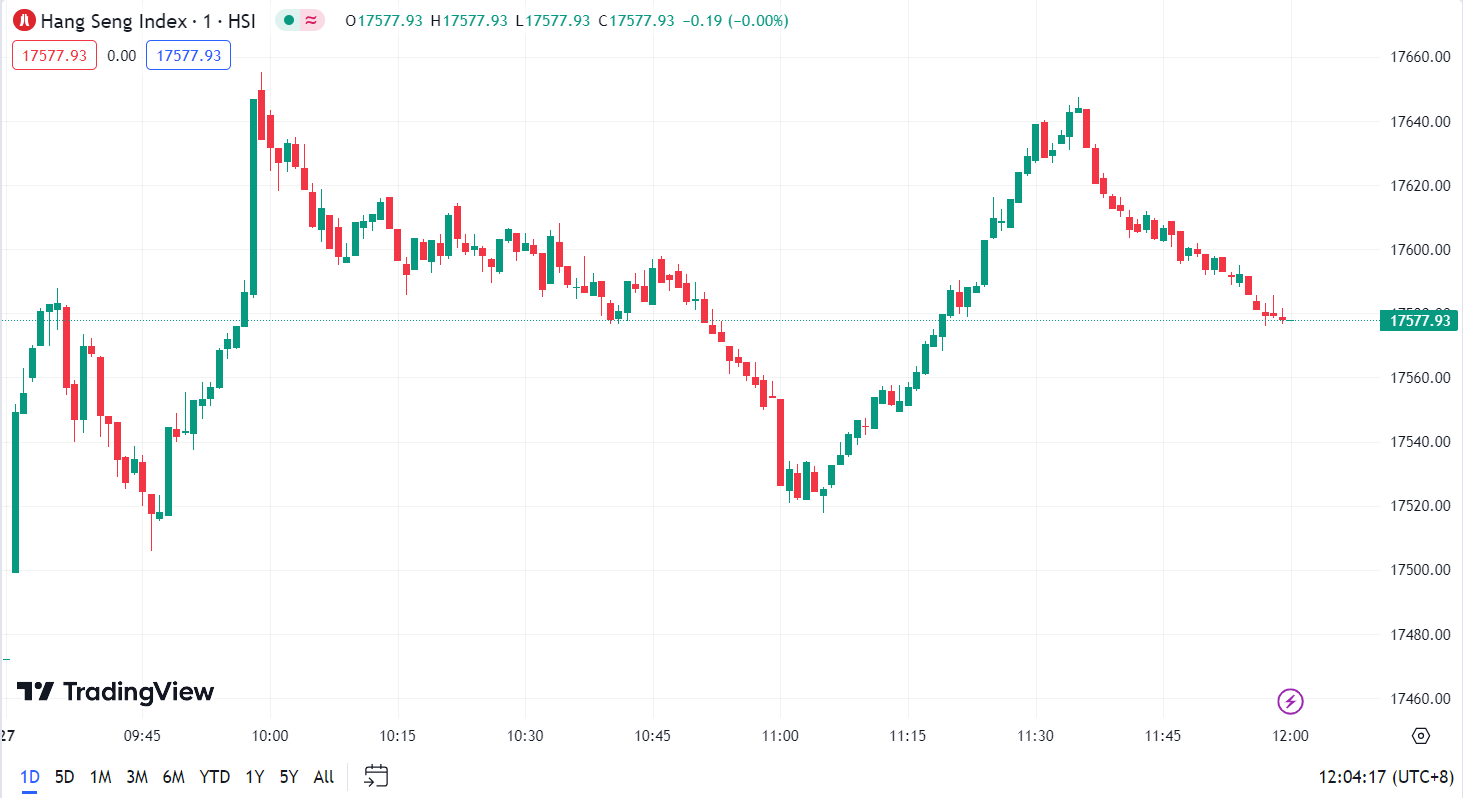Open timezone menu at 12:04:17 (UTC+8)
This screenshot has width=1463, height=798.
click(x=1385, y=777)
